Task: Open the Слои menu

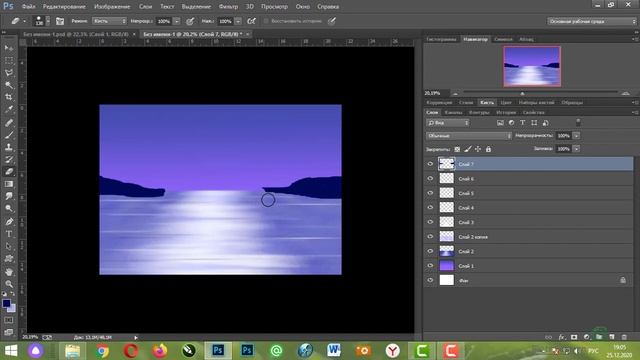Action: pyautogui.click(x=145, y=7)
